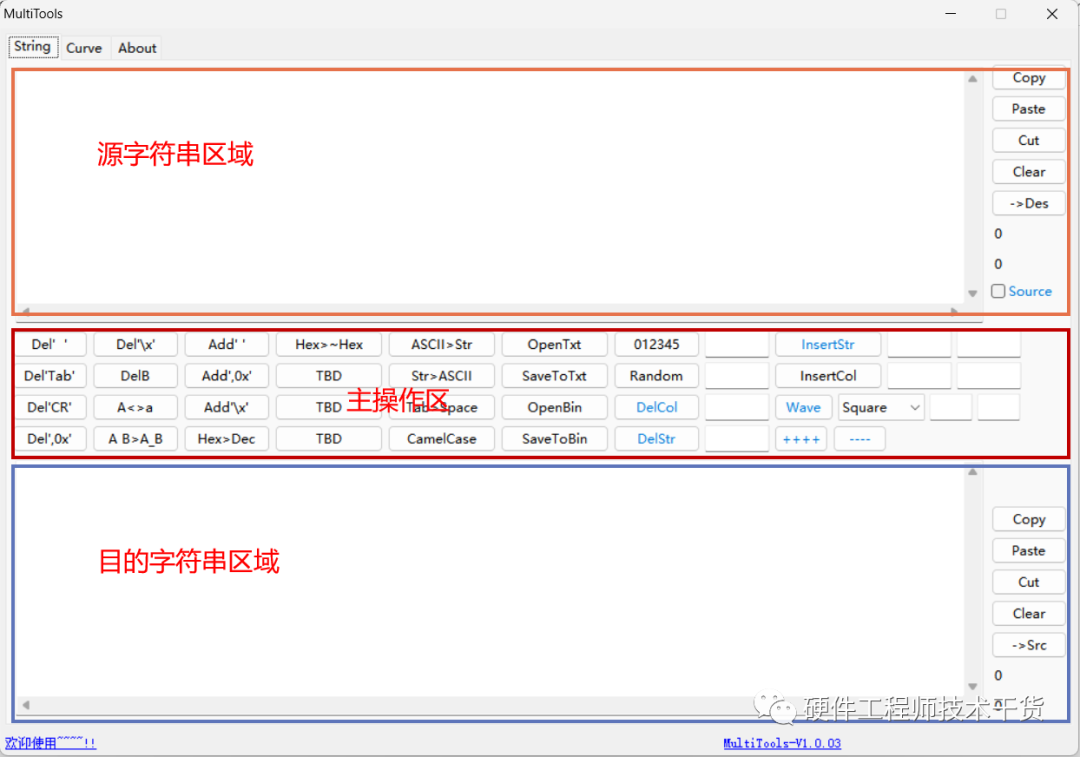Image resolution: width=1080 pixels, height=757 pixels.
Task: Click the Del'CR' button
Action: pos(50,408)
